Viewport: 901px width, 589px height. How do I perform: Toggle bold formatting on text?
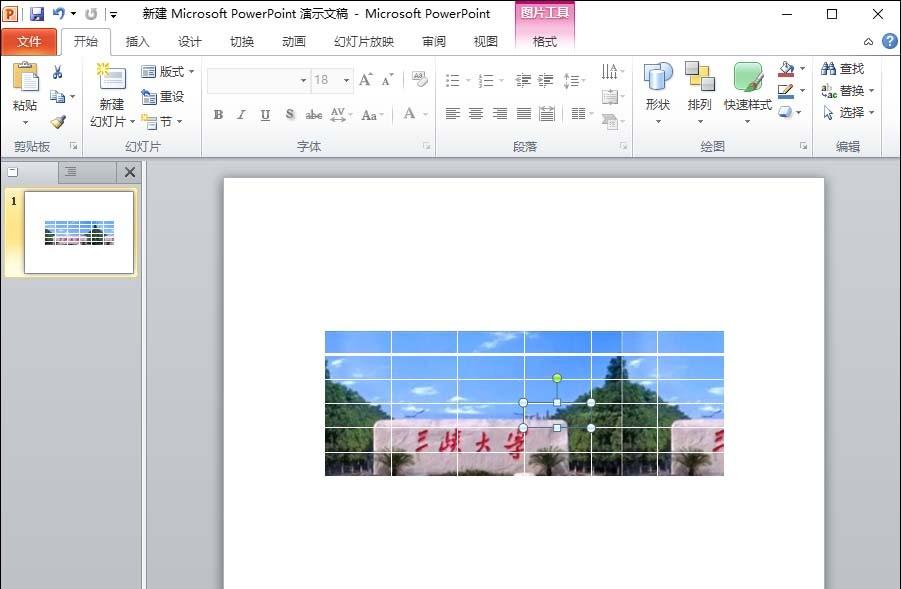(x=217, y=115)
